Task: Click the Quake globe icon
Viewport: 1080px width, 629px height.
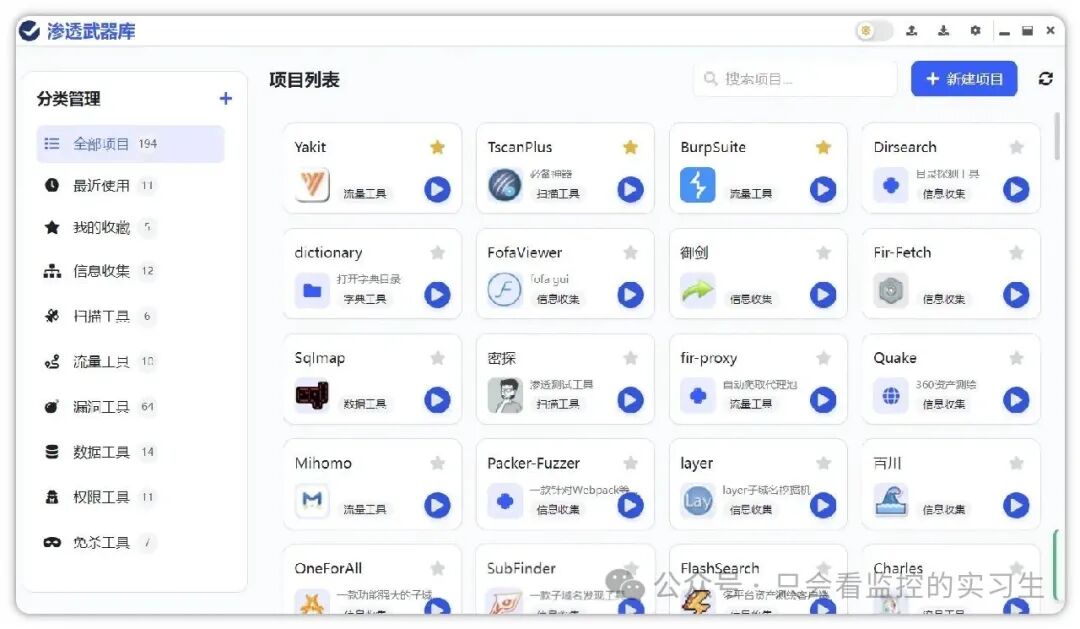Action: point(891,395)
